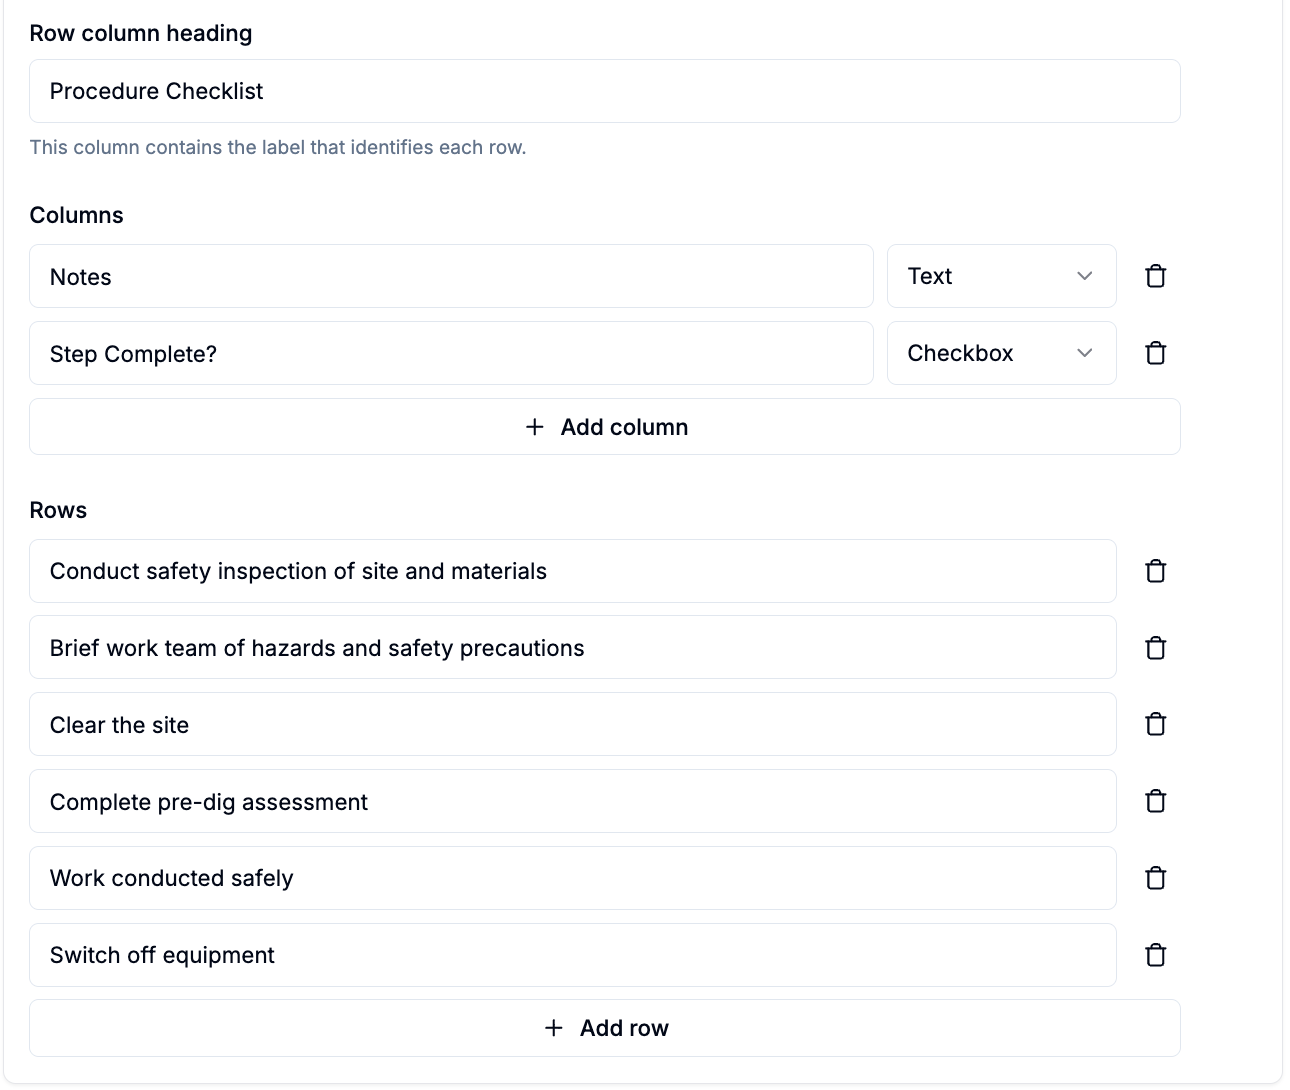Delete the Brief work team row
The width and height of the screenshot is (1290, 1090).
[1155, 648]
